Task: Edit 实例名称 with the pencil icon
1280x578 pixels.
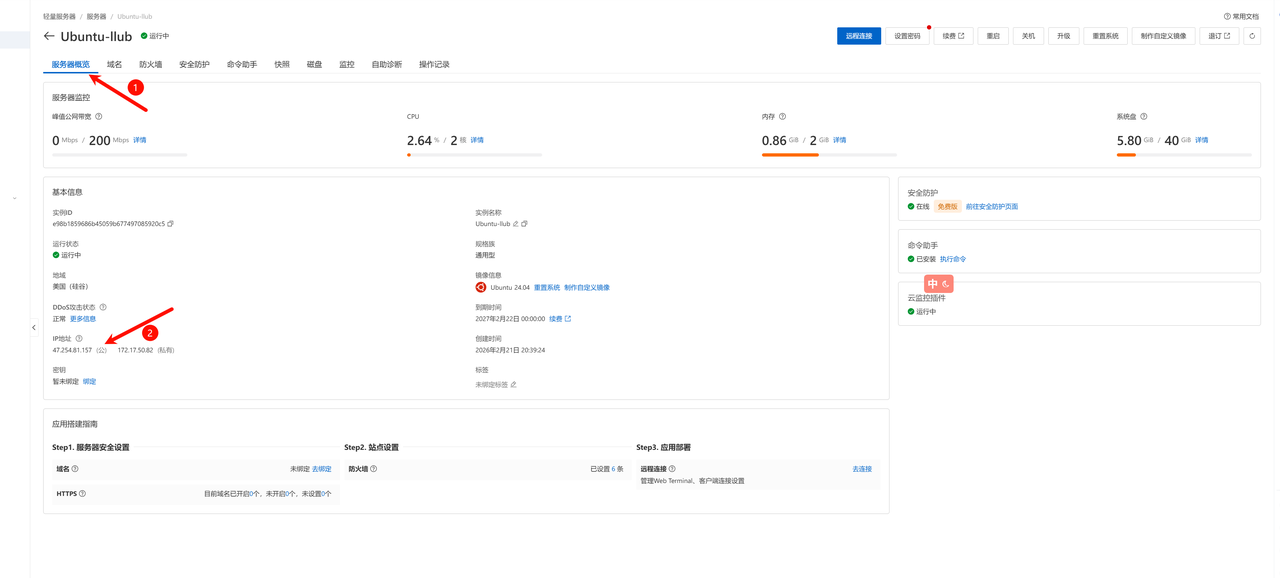Action: tap(516, 224)
